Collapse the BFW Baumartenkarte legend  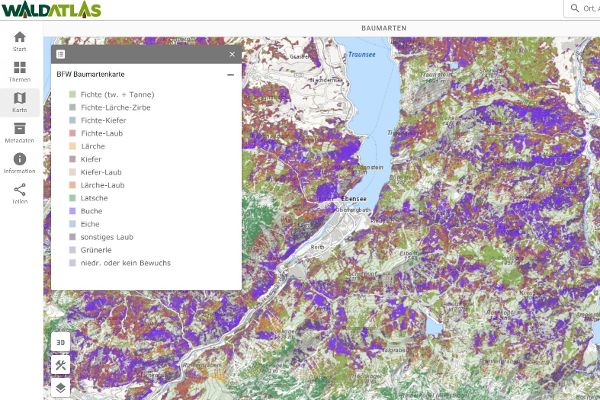pos(230,74)
